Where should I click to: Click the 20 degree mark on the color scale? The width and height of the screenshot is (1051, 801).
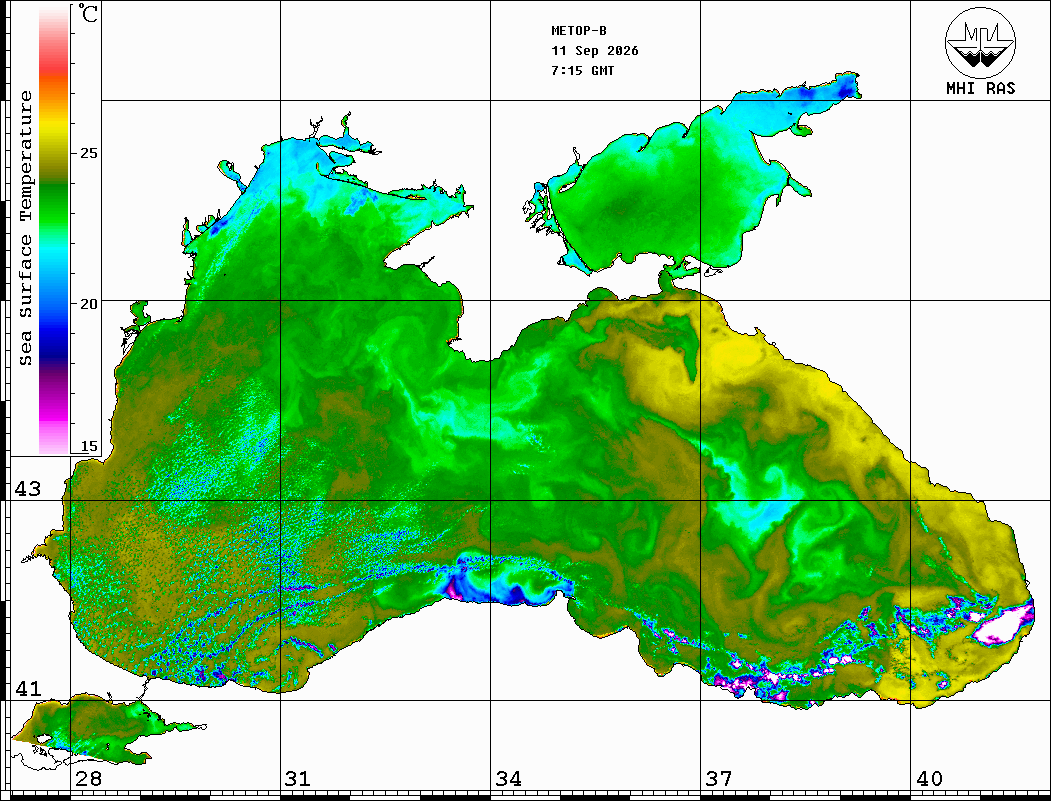(88, 304)
